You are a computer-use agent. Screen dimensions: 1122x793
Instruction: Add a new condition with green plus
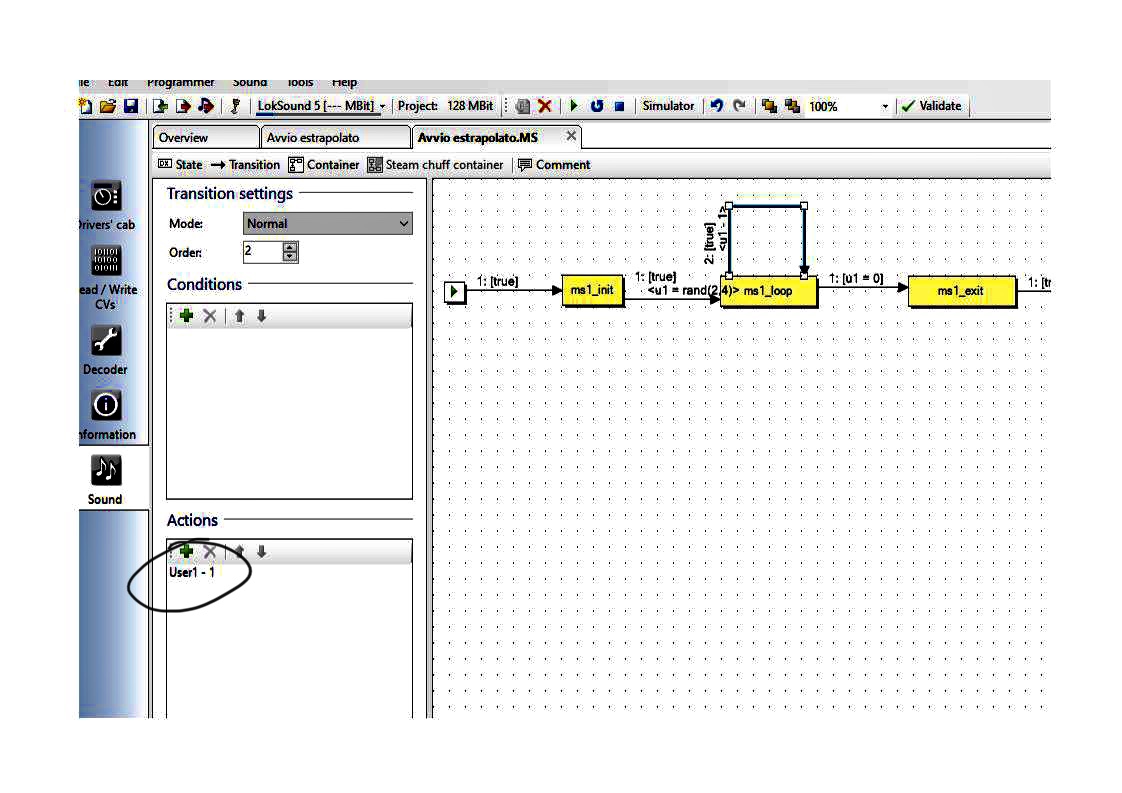tap(186, 316)
